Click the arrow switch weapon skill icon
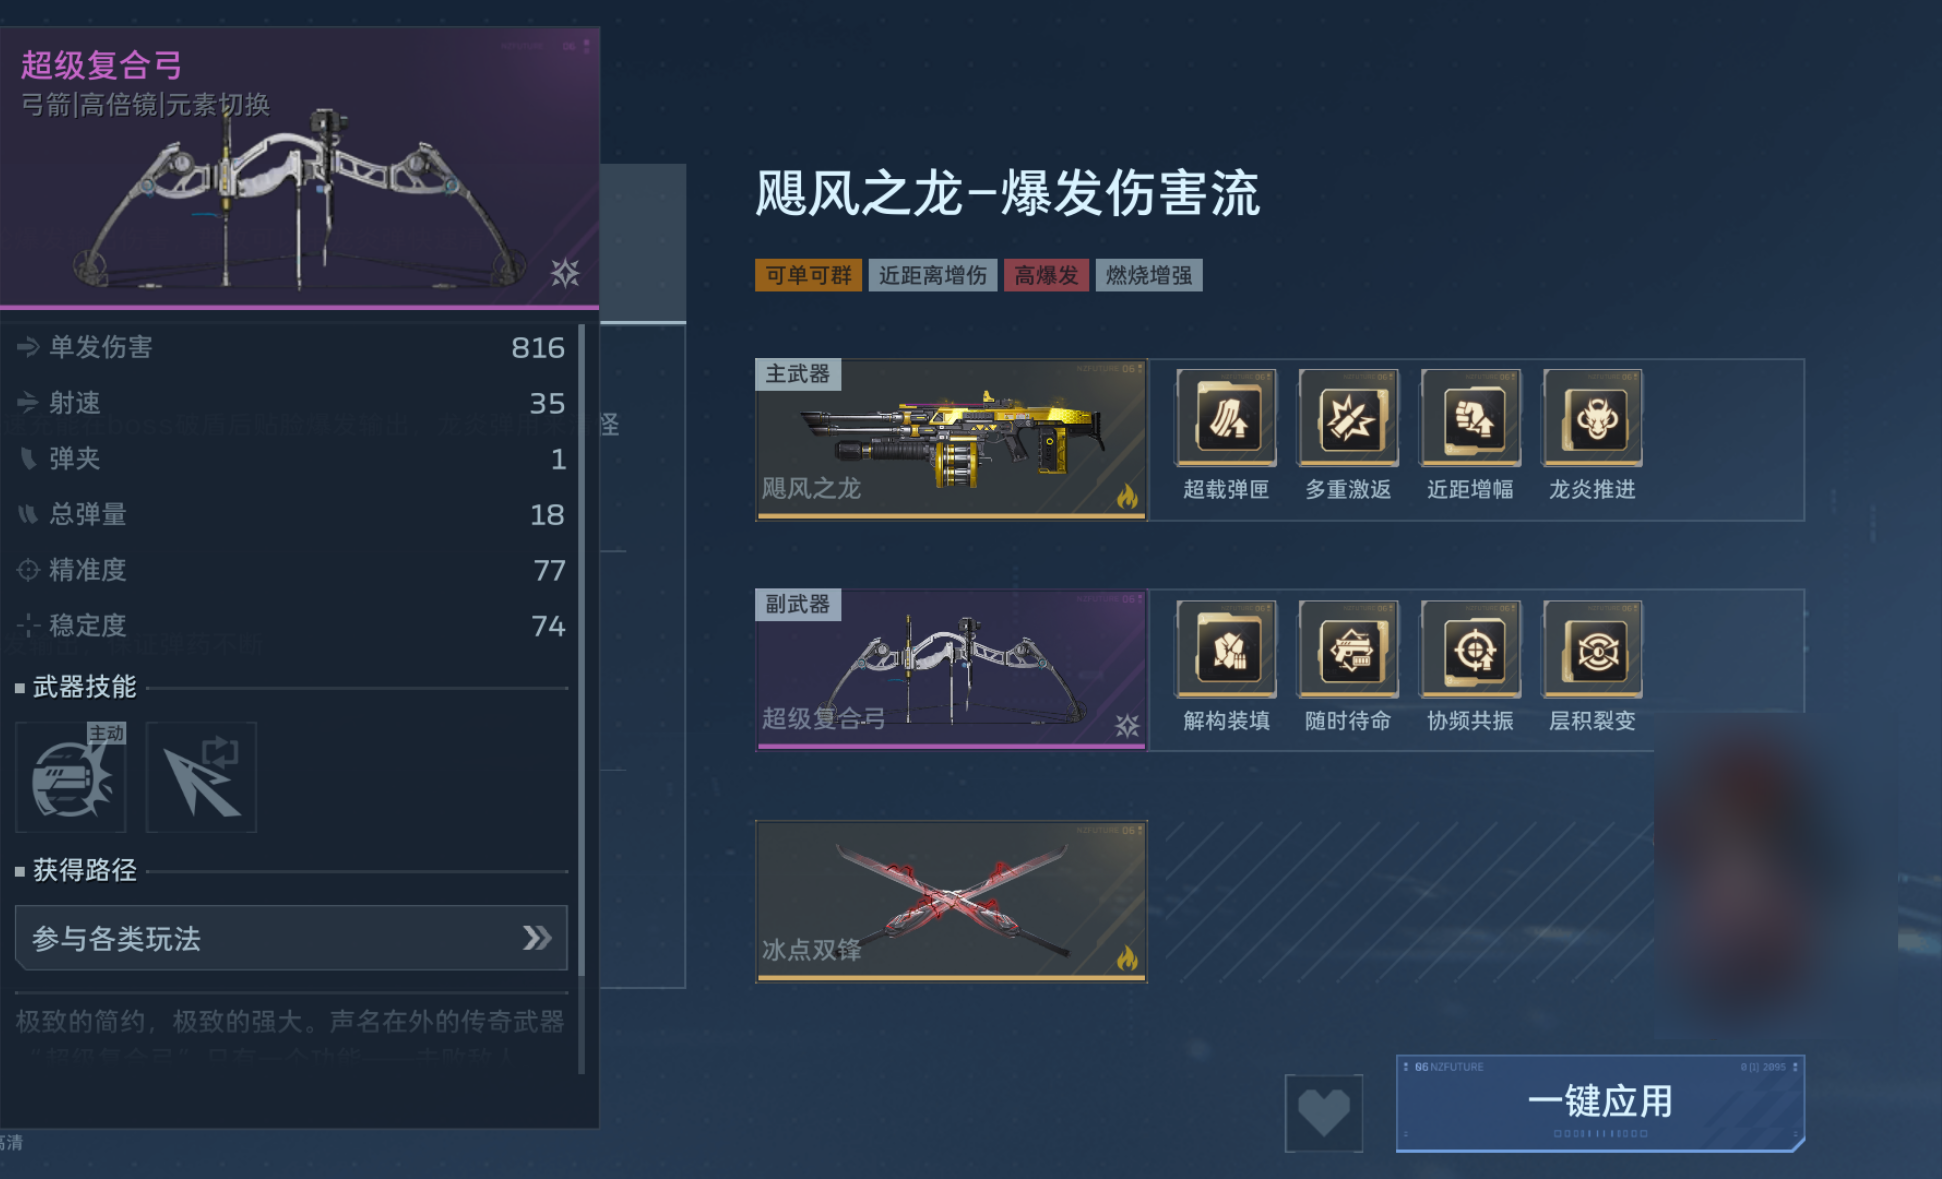Viewport: 1942px width, 1179px height. 201,777
